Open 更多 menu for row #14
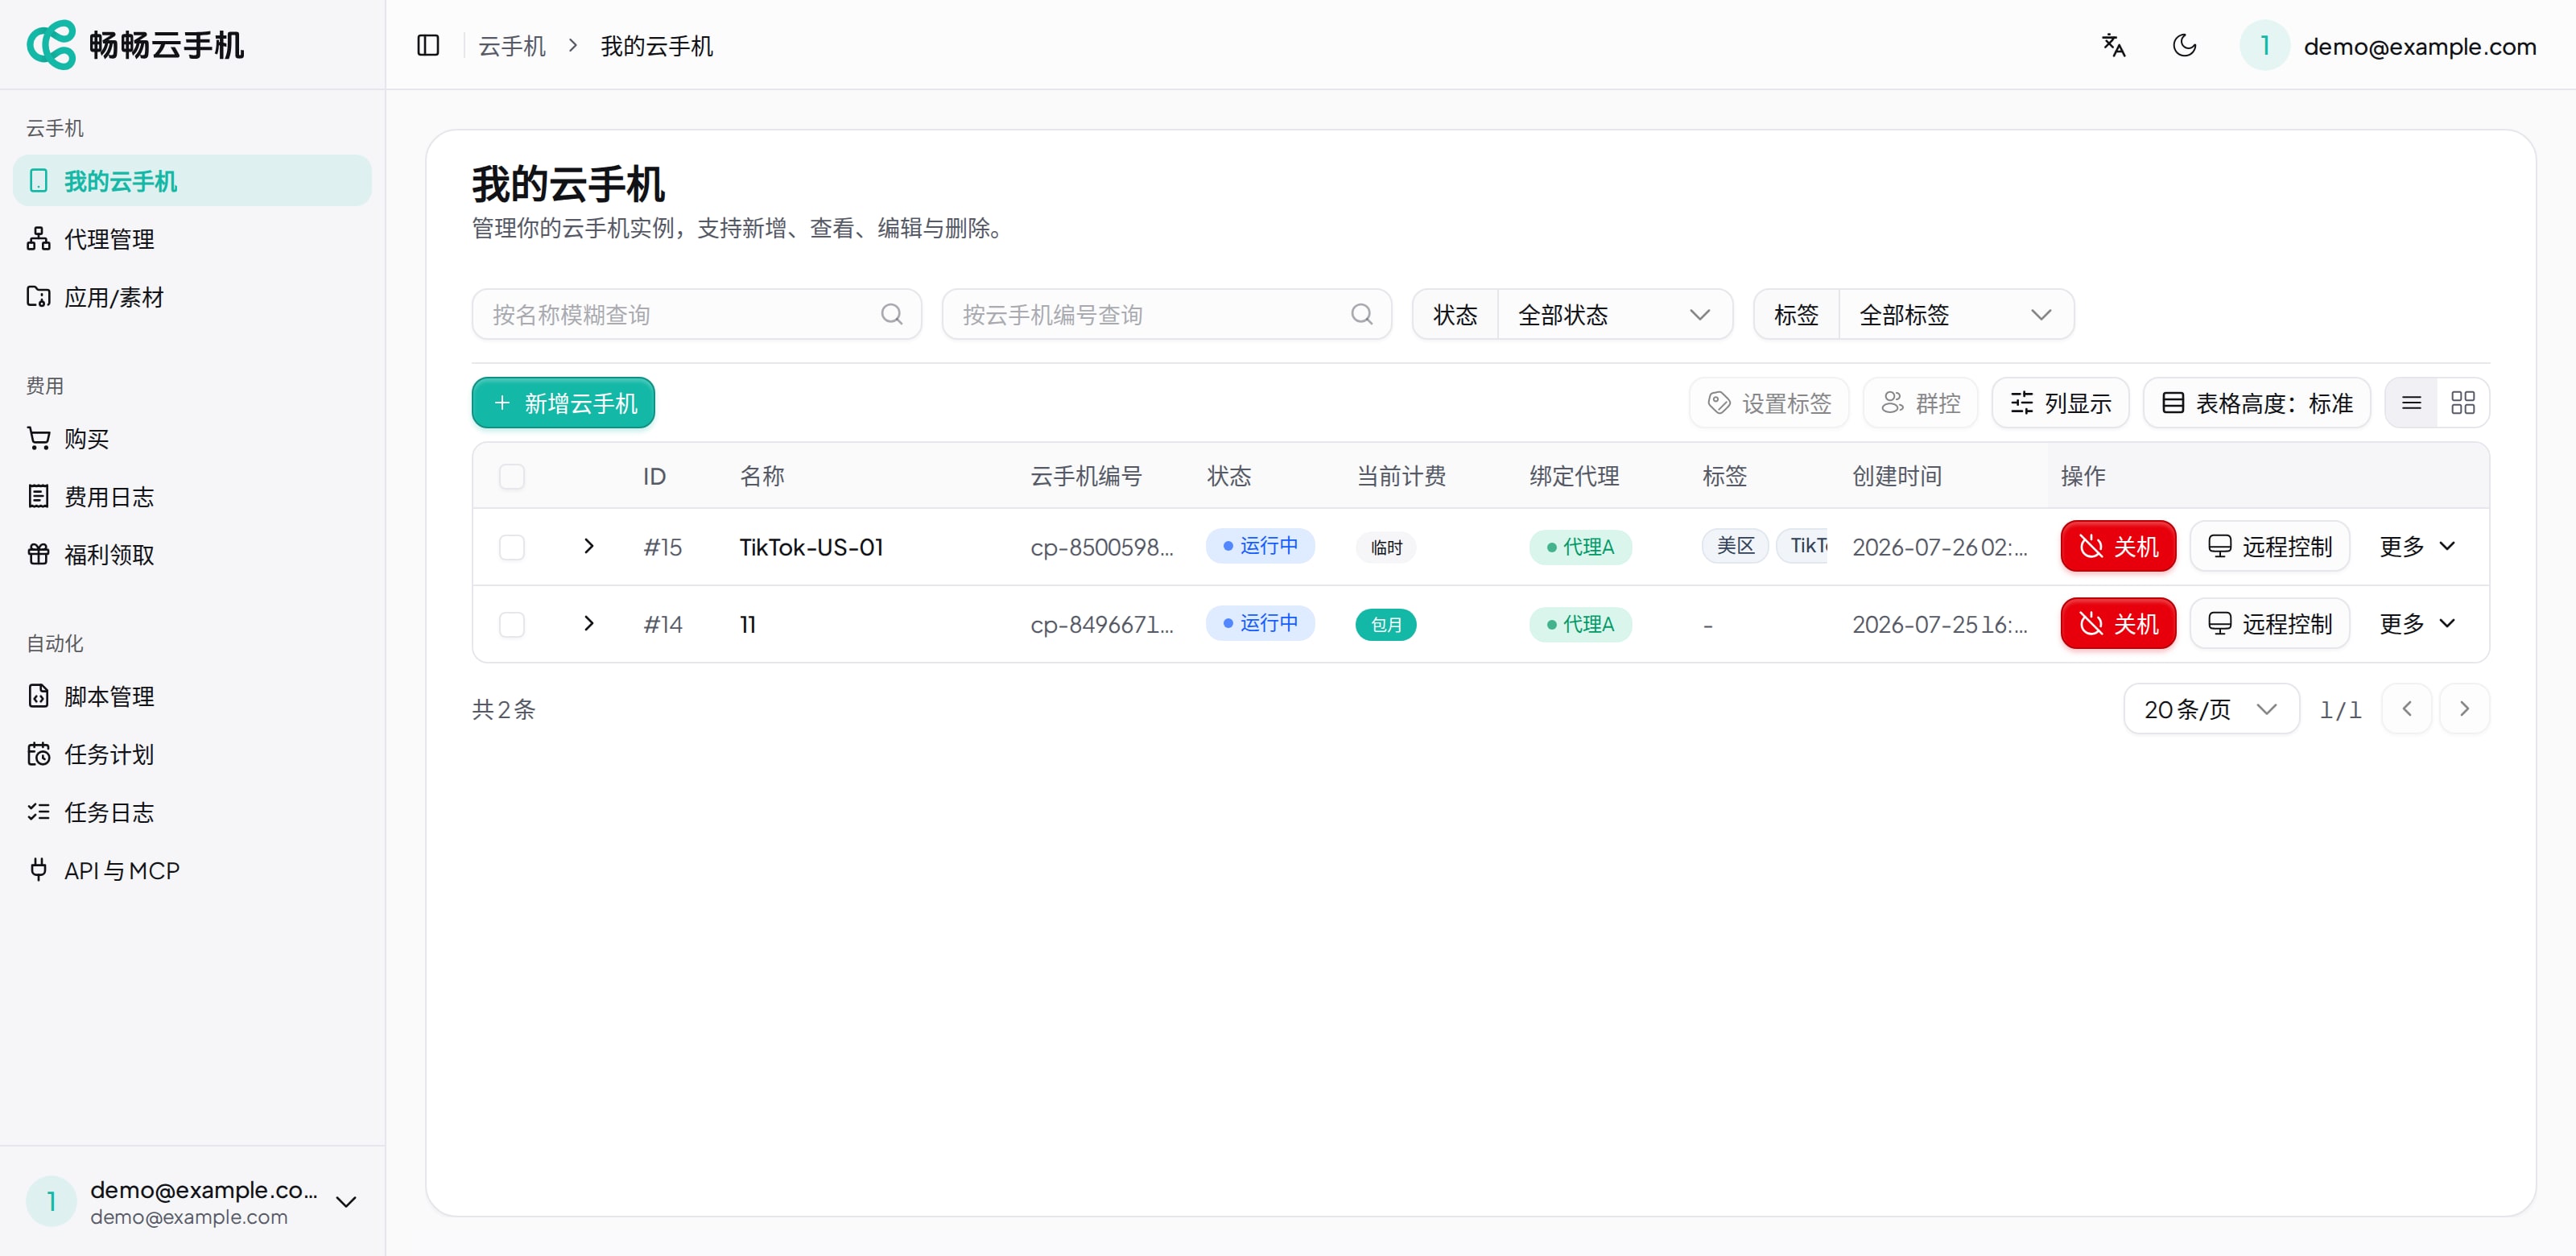The image size is (2576, 1256). 2417,623
